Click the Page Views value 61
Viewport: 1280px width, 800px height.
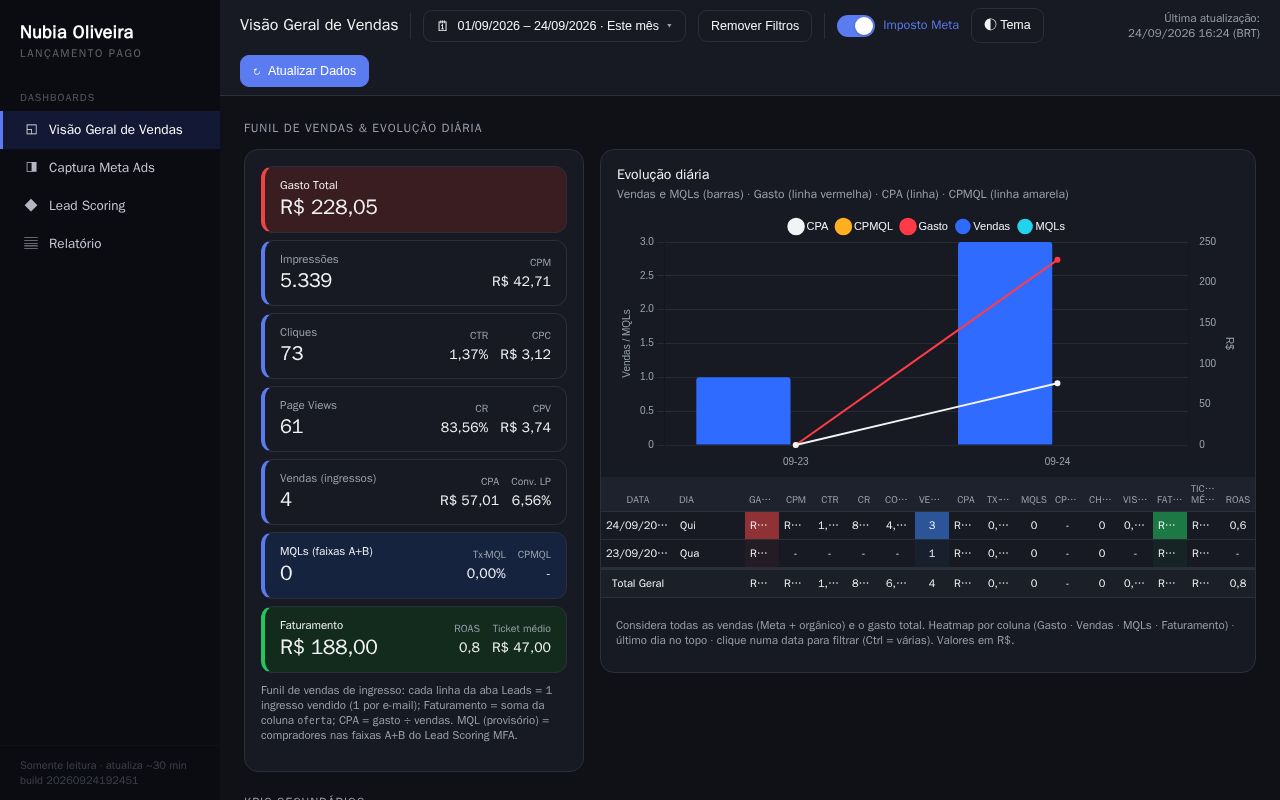[291, 426]
